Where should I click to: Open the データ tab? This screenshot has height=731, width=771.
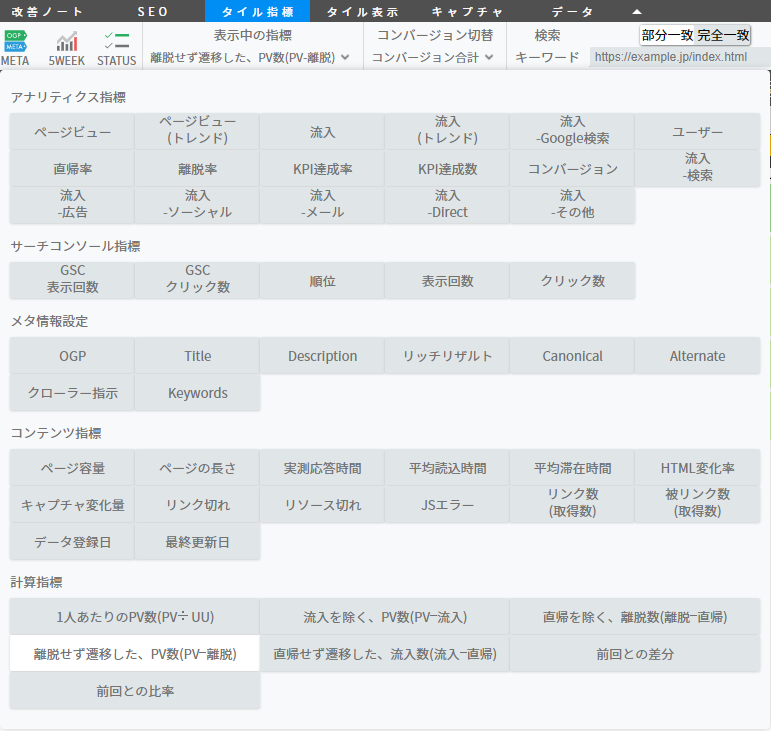(x=572, y=11)
